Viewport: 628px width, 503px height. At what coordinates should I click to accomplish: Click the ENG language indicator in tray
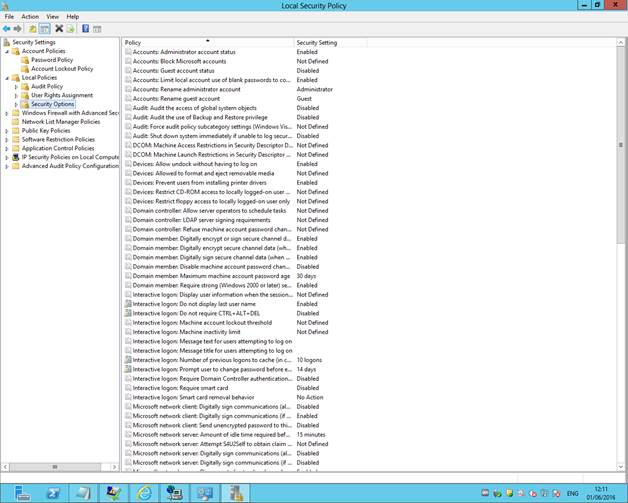click(x=572, y=493)
